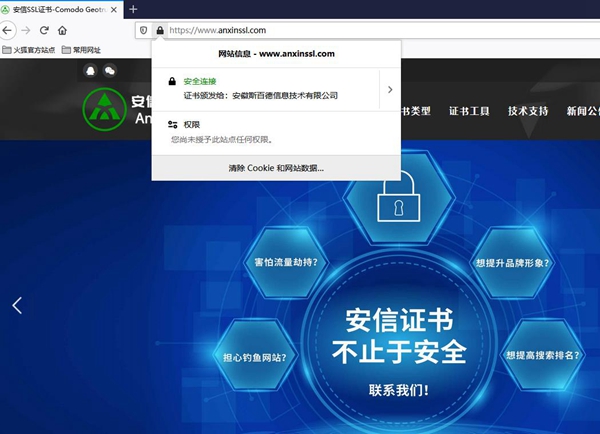Screen dimensions: 600x434
Task: Open a new tab with plus button
Action: click(x=133, y=9)
